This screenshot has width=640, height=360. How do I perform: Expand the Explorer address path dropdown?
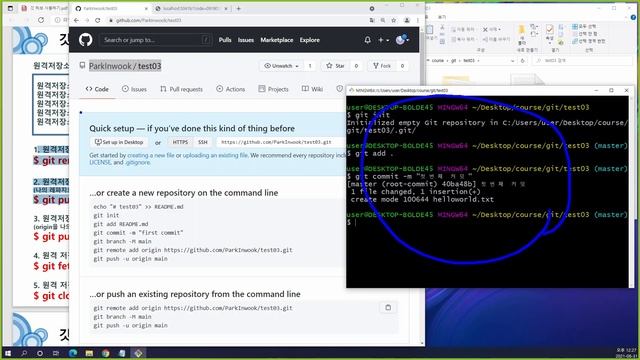tap(512, 61)
